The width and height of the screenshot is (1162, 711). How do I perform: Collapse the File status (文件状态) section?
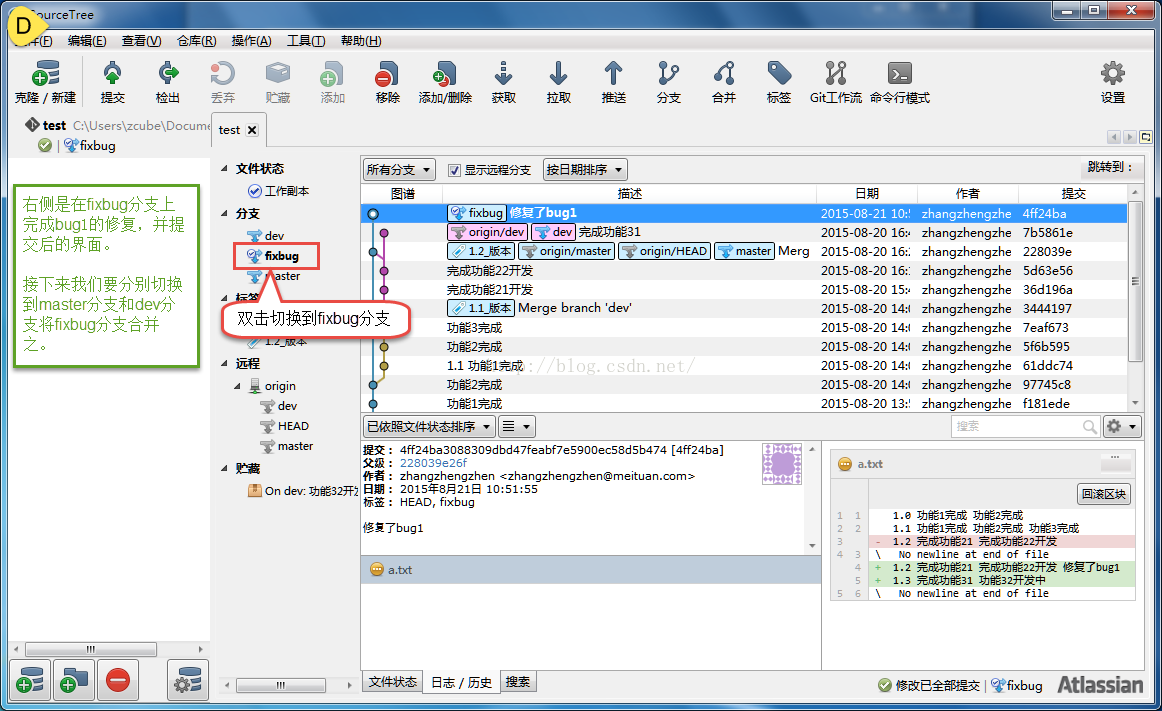pos(225,168)
